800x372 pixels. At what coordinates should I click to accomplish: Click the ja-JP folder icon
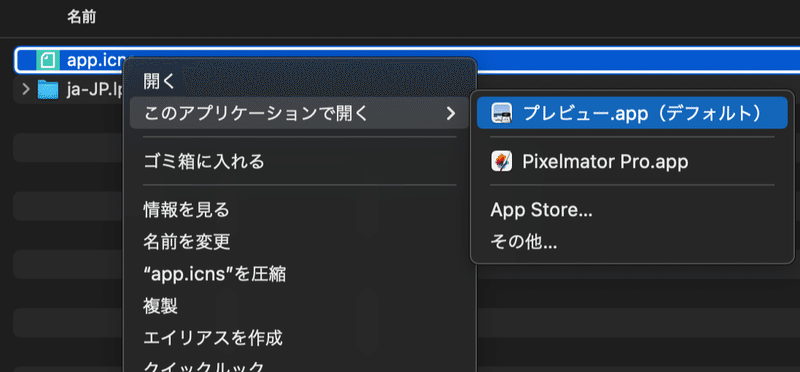coord(48,90)
